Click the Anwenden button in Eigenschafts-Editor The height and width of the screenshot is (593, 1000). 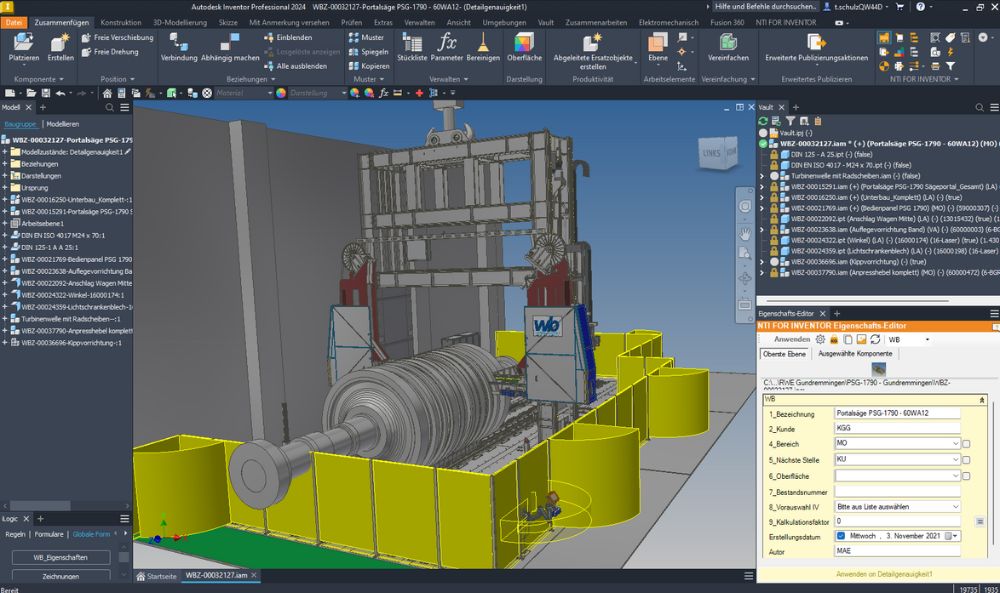[792, 339]
